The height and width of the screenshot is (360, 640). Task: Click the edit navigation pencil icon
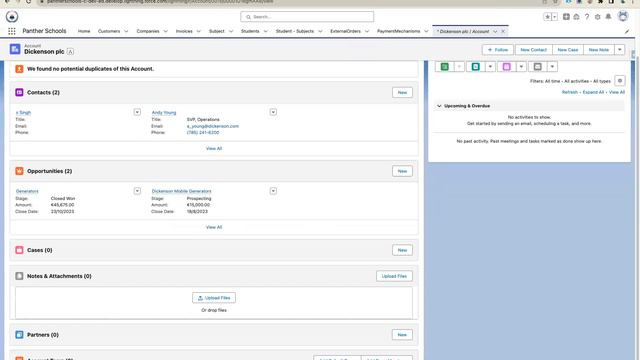click(627, 31)
